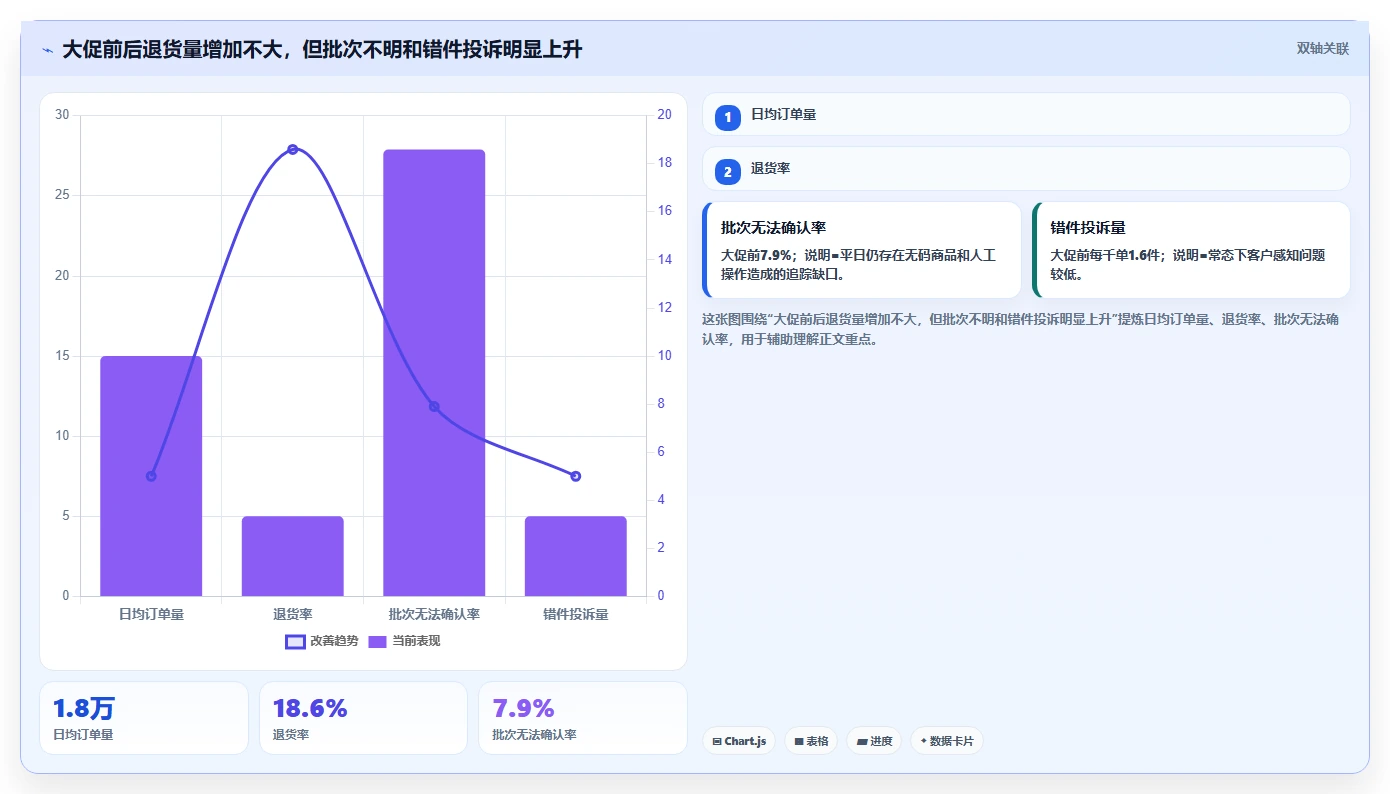
Task: Toggle the 当前表现 legend item
Action: pos(404,641)
